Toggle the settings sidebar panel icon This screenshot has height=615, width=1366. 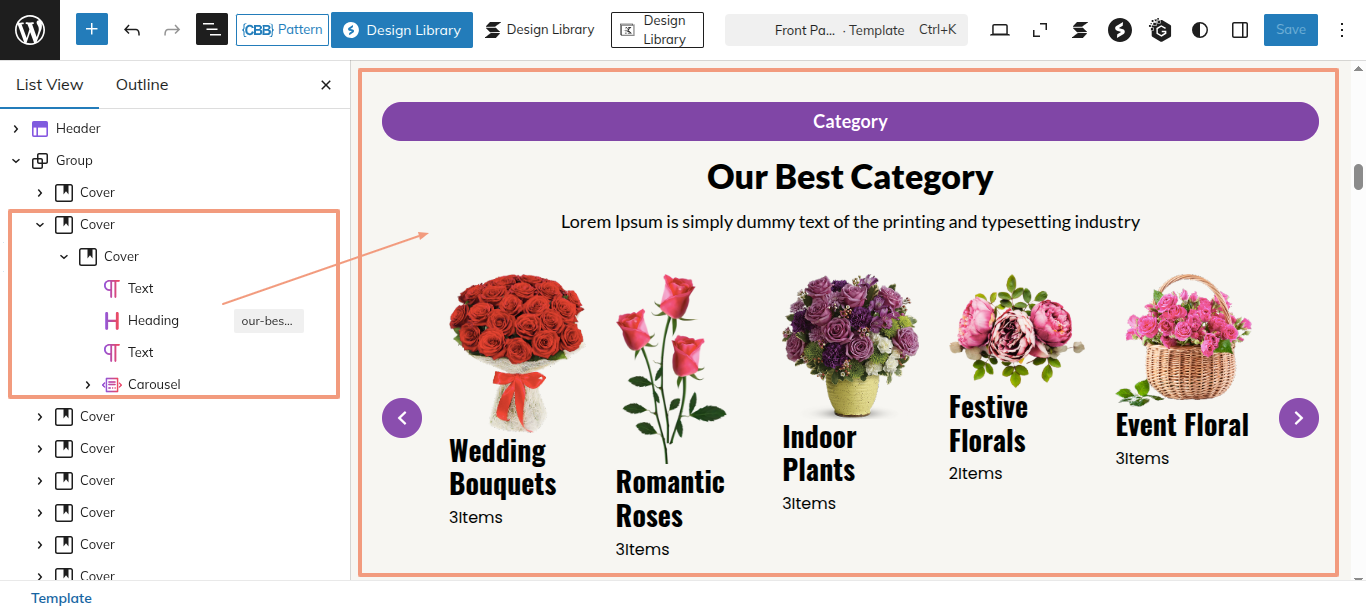pyautogui.click(x=1240, y=30)
